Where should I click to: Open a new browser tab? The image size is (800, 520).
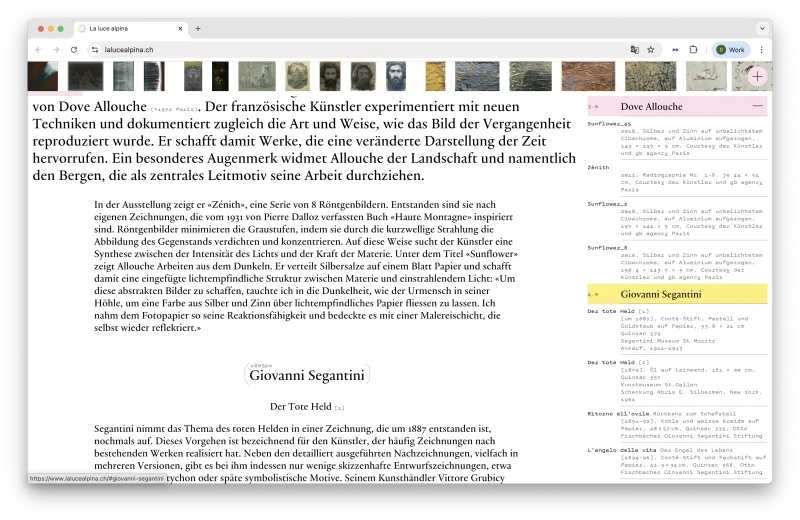198,29
